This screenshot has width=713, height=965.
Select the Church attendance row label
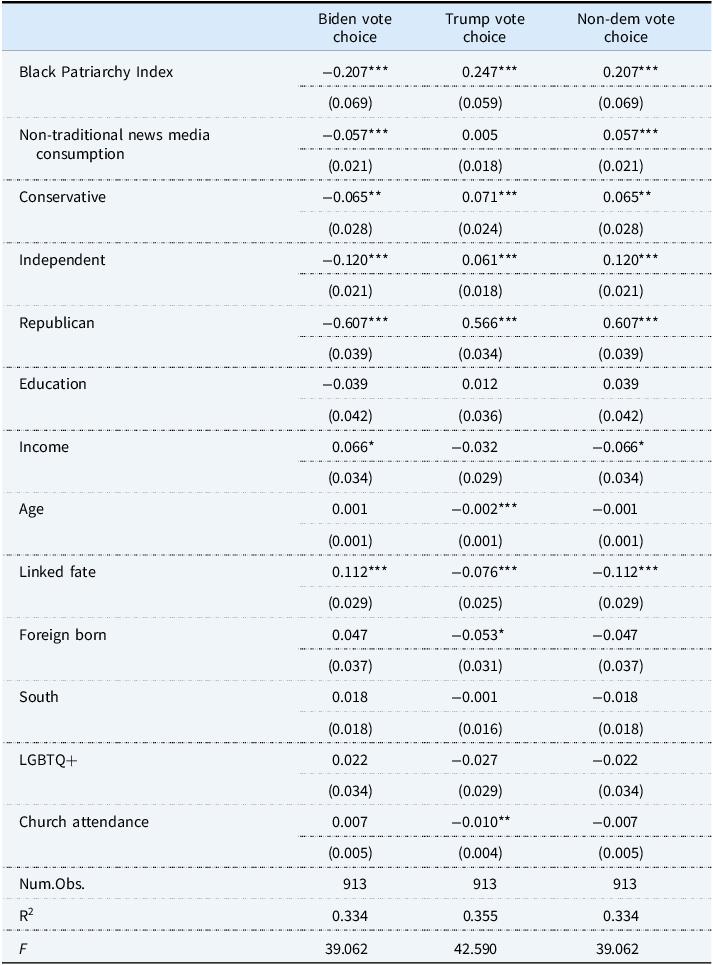click(84, 822)
